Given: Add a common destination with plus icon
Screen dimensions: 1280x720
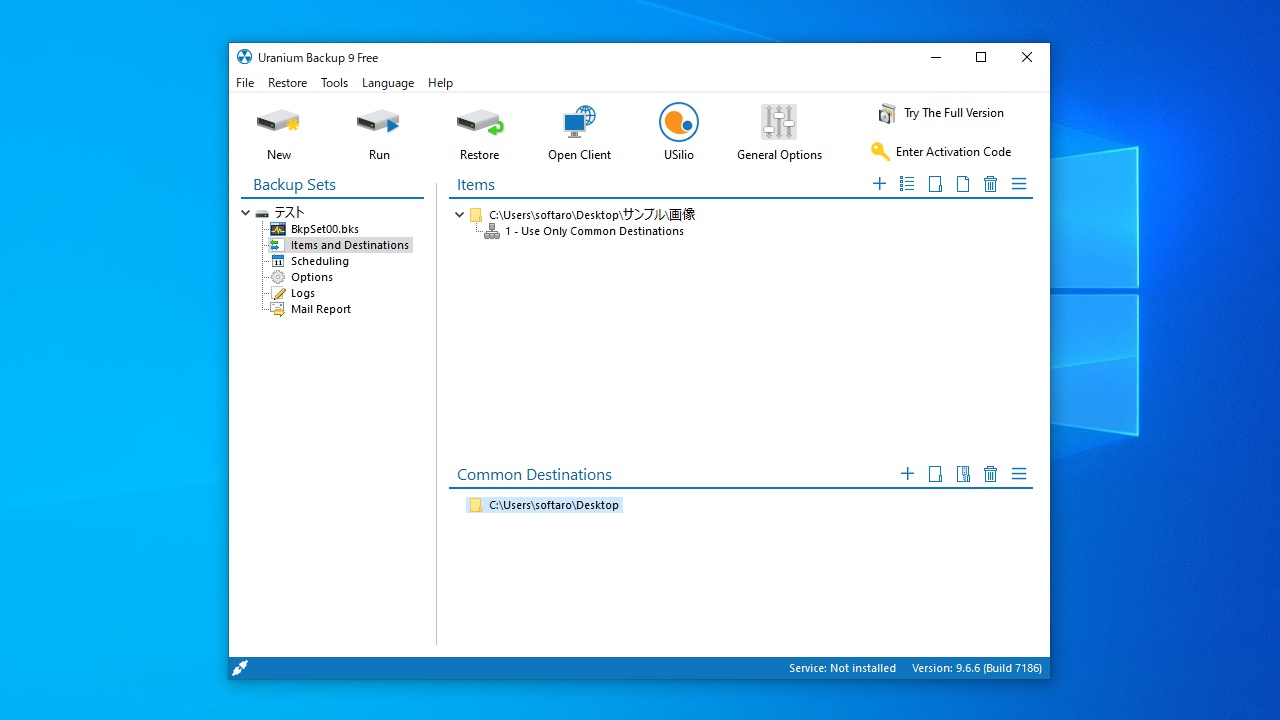Looking at the screenshot, I should [x=907, y=474].
